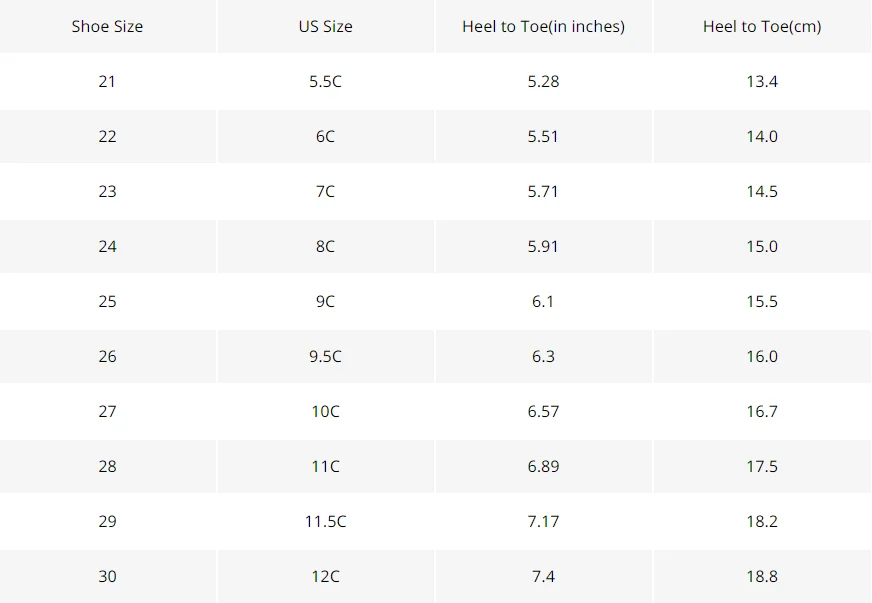Select the 11.5C US size cell

tap(325, 521)
